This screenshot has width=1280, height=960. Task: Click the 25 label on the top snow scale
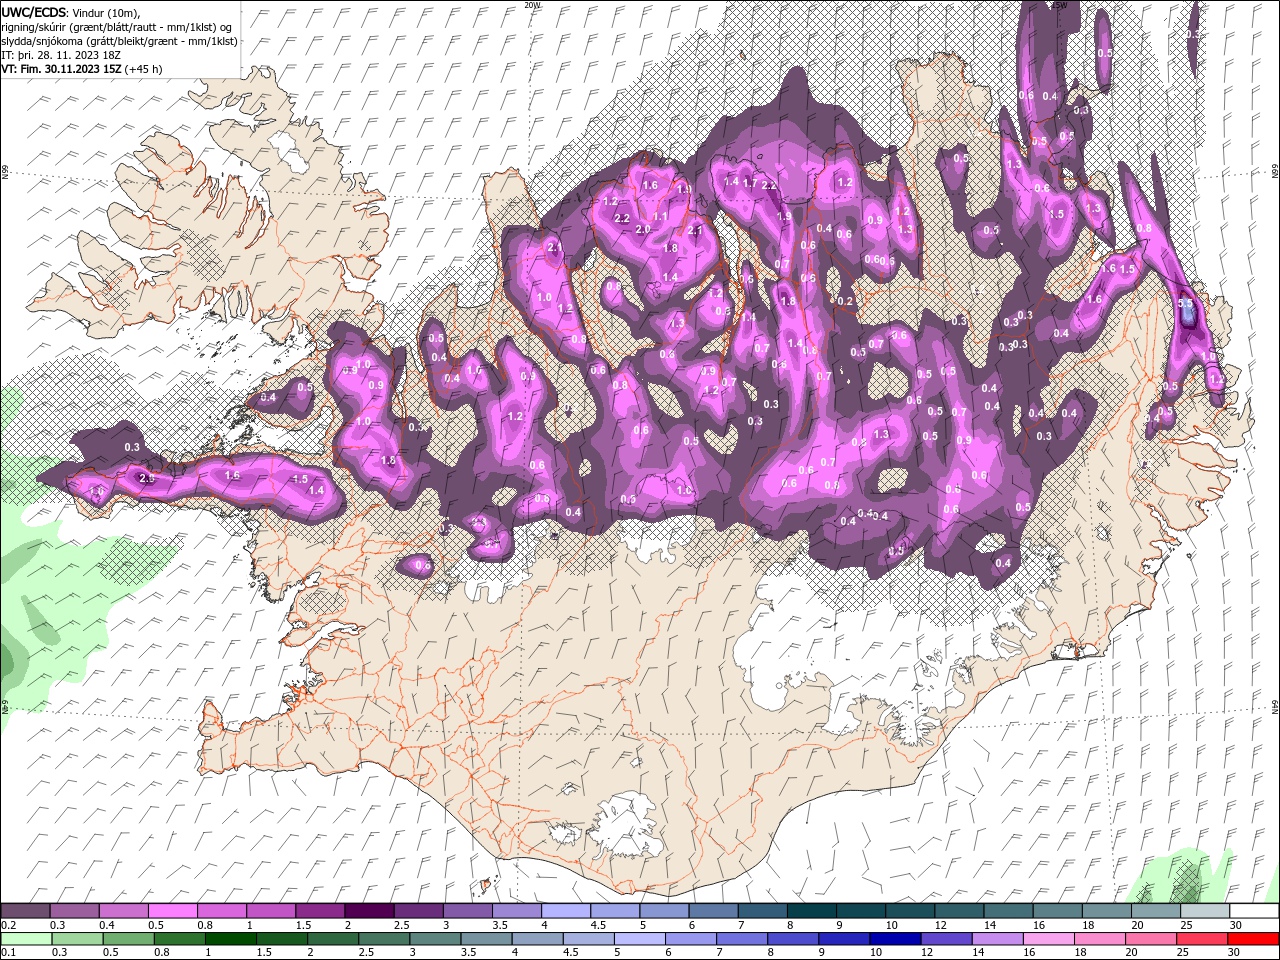[x=1186, y=925]
